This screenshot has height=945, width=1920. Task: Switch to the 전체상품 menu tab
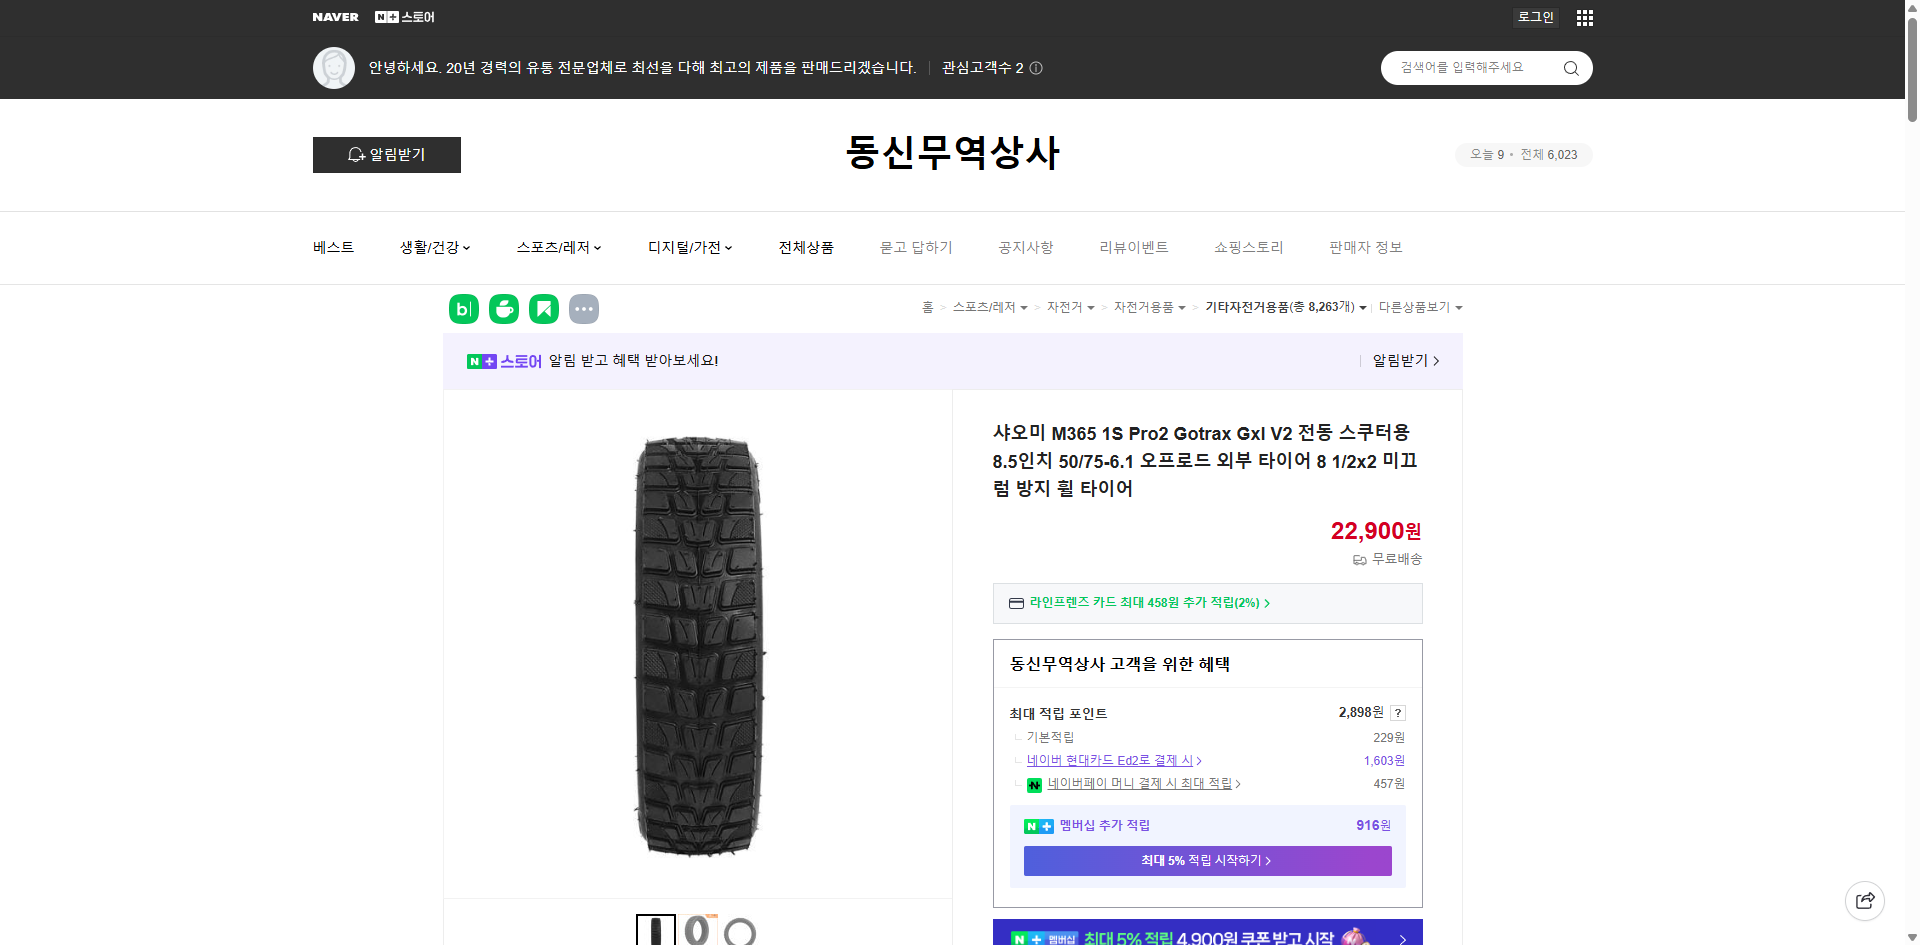pos(806,247)
